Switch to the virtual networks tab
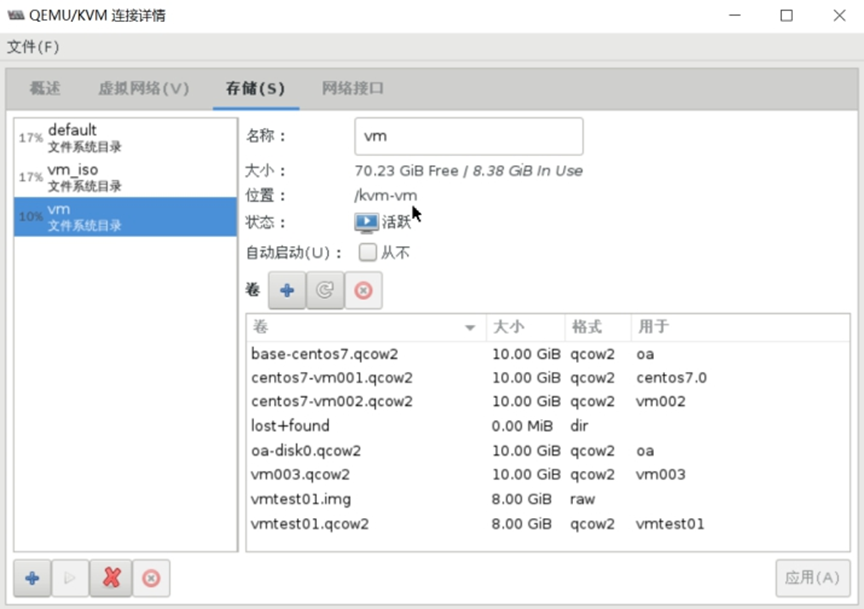Image resolution: width=864 pixels, height=609 pixels. click(x=143, y=88)
